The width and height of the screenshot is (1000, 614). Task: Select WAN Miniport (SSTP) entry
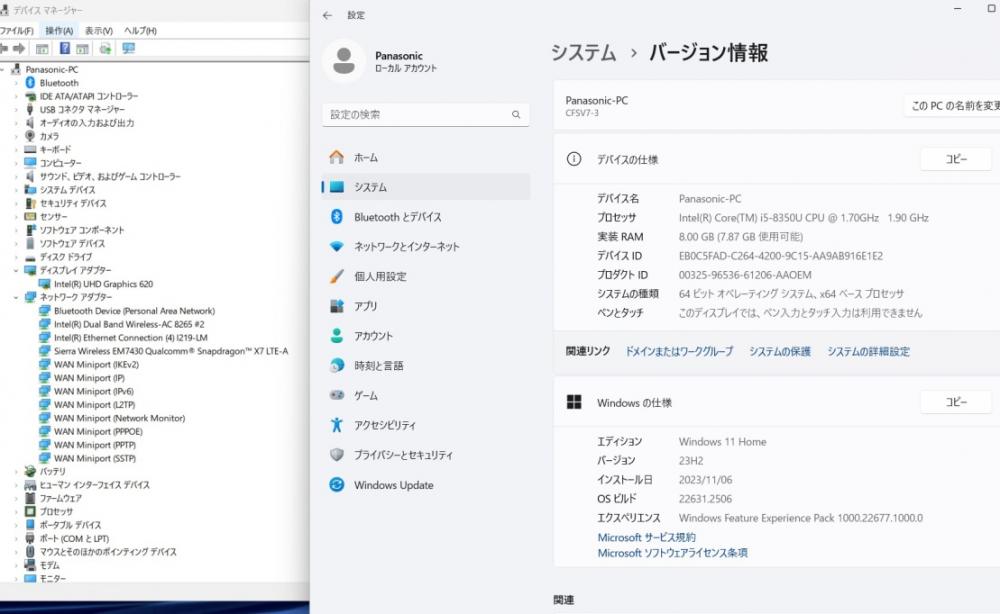[94, 458]
